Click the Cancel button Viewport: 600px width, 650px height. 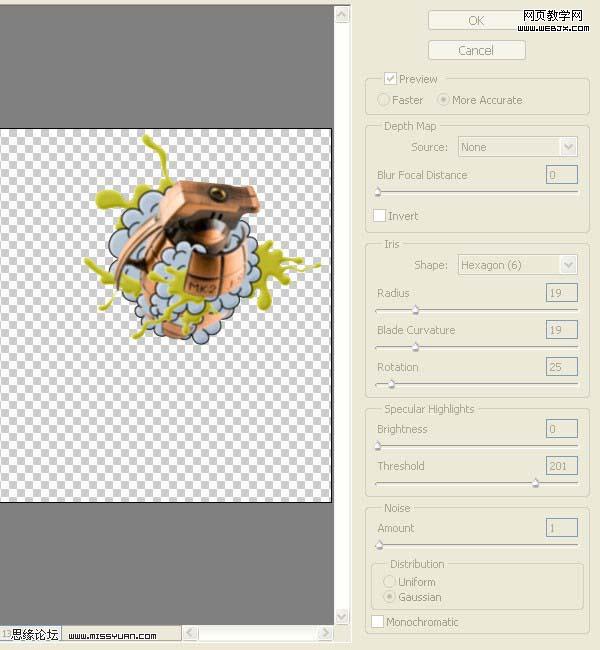coord(476,51)
